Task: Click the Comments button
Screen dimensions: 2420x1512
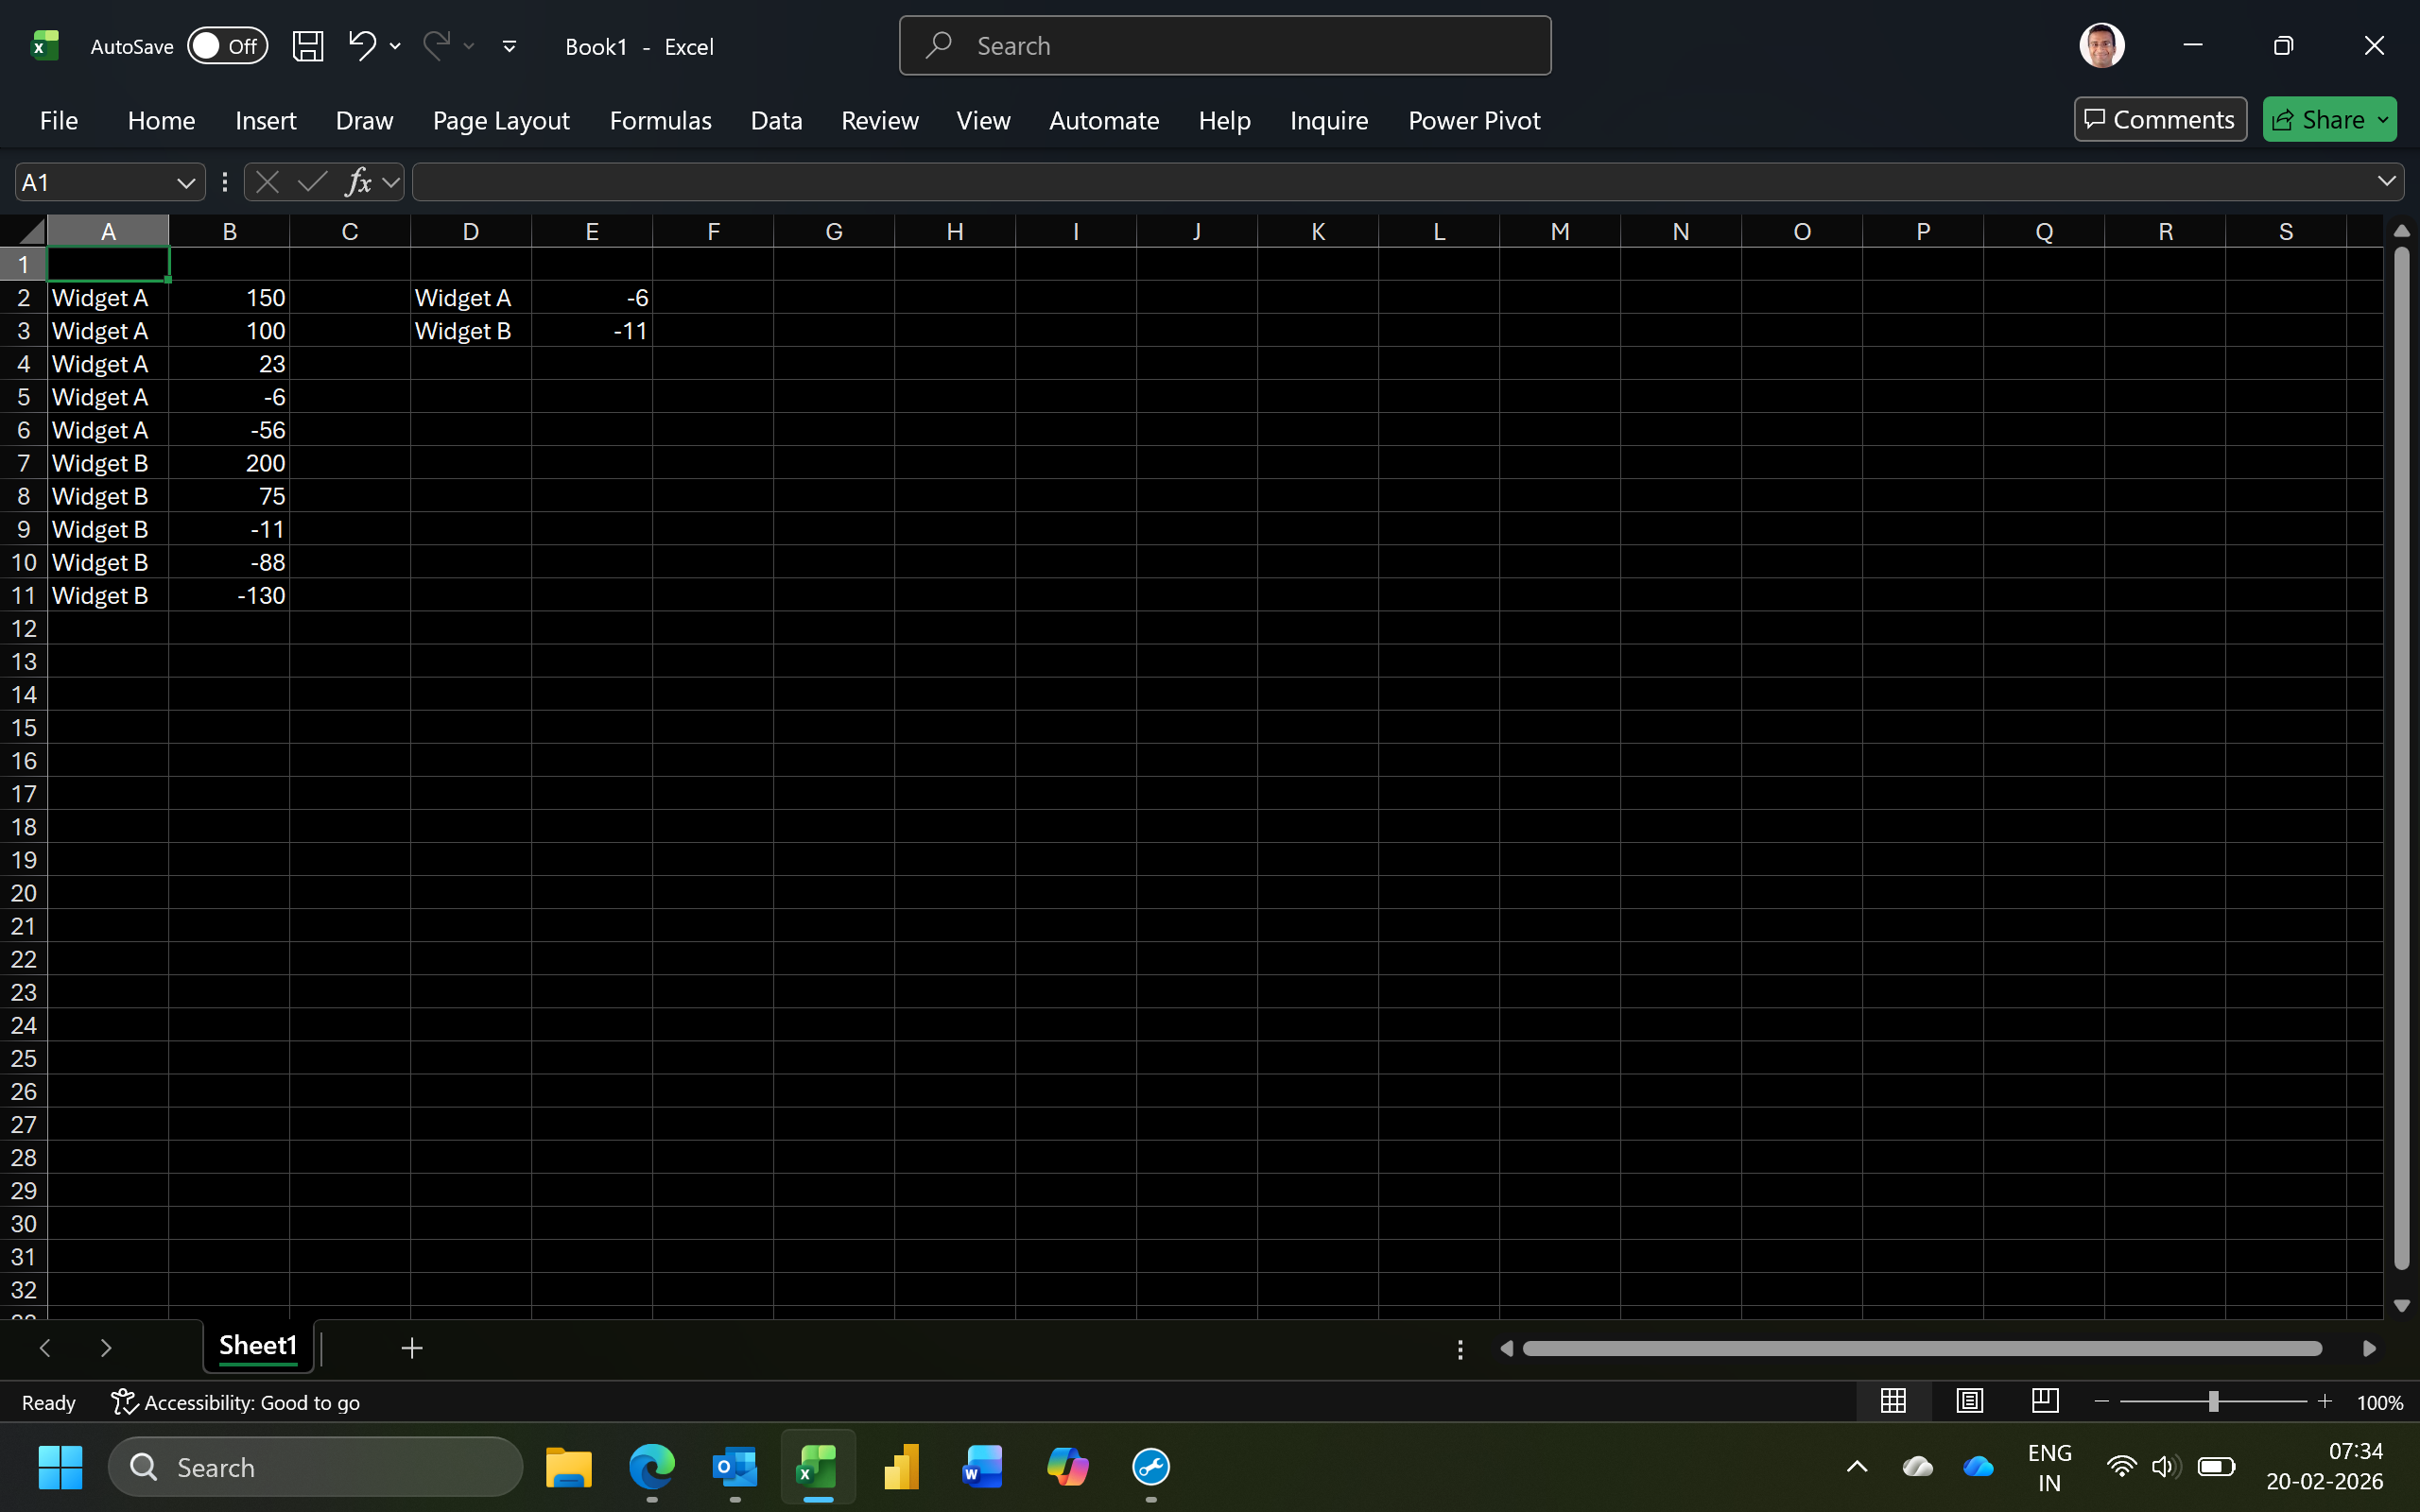Action: tap(2159, 120)
